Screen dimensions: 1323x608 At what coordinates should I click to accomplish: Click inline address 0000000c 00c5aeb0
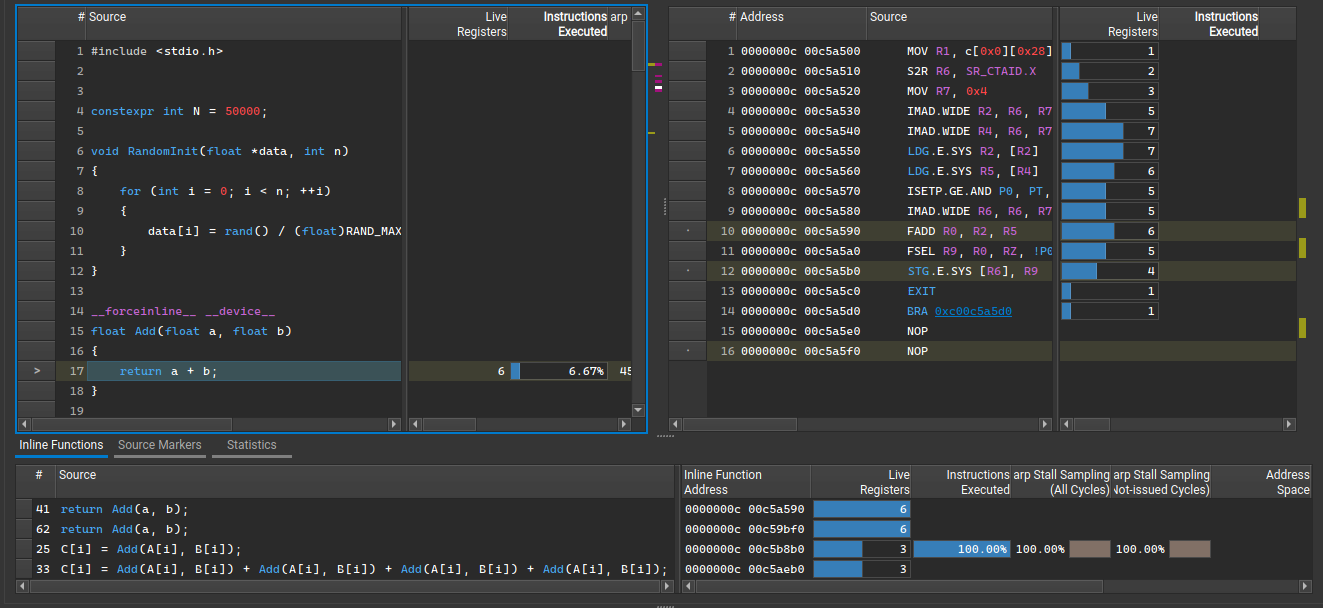coord(744,569)
